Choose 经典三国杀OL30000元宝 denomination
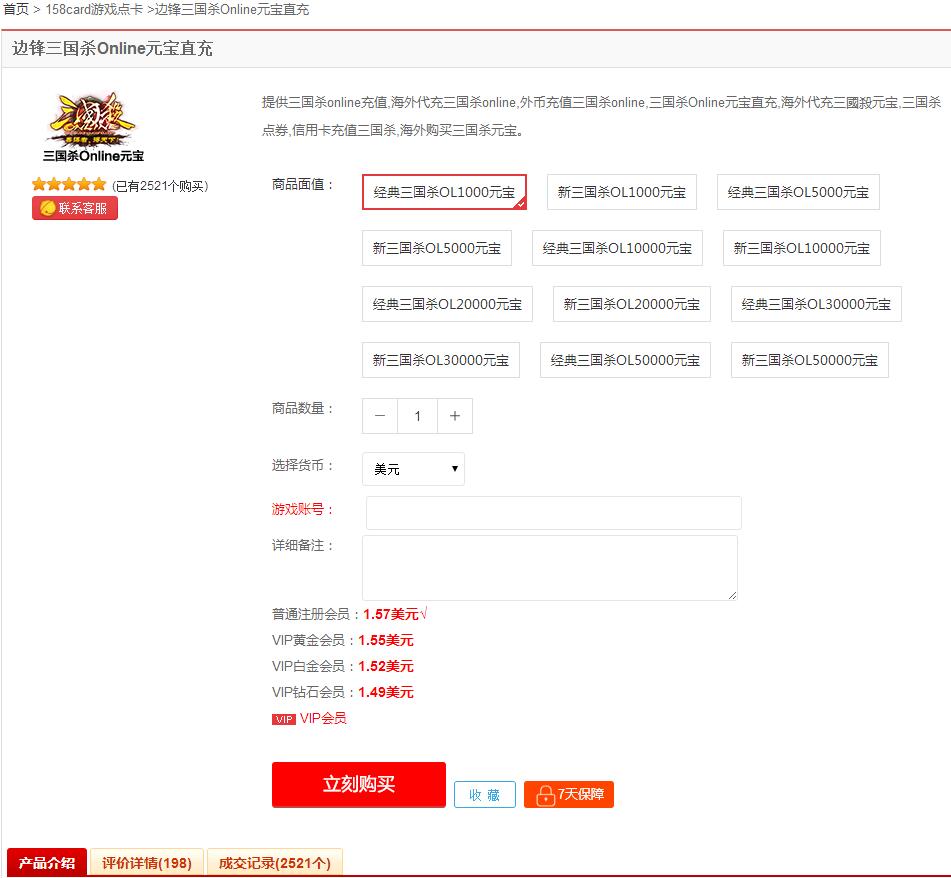The width and height of the screenshot is (951, 878). click(x=816, y=304)
